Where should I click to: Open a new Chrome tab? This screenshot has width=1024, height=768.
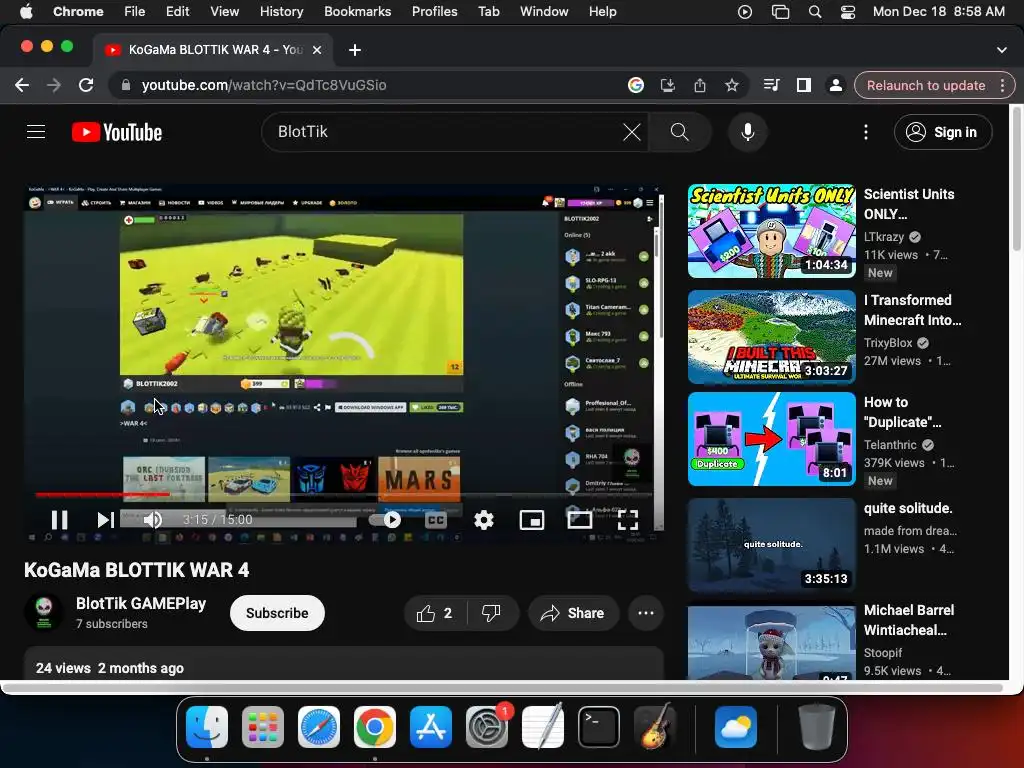tap(355, 50)
